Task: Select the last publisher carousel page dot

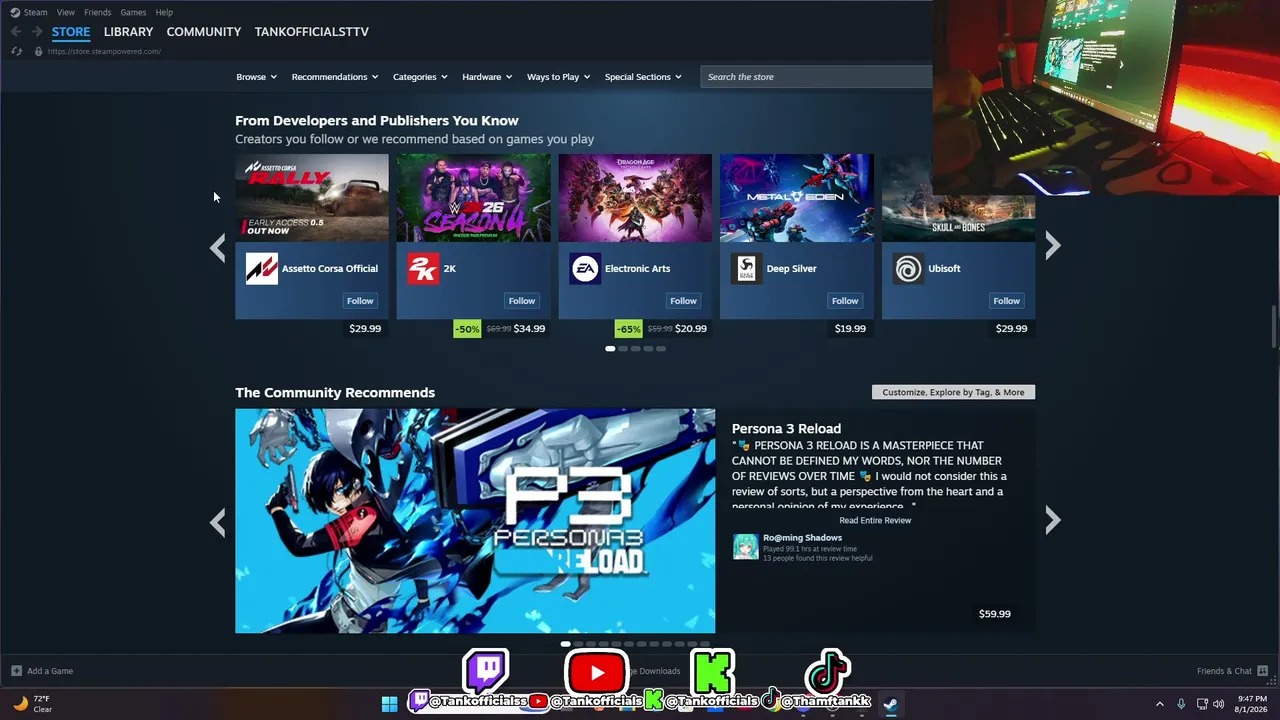Action: (661, 349)
